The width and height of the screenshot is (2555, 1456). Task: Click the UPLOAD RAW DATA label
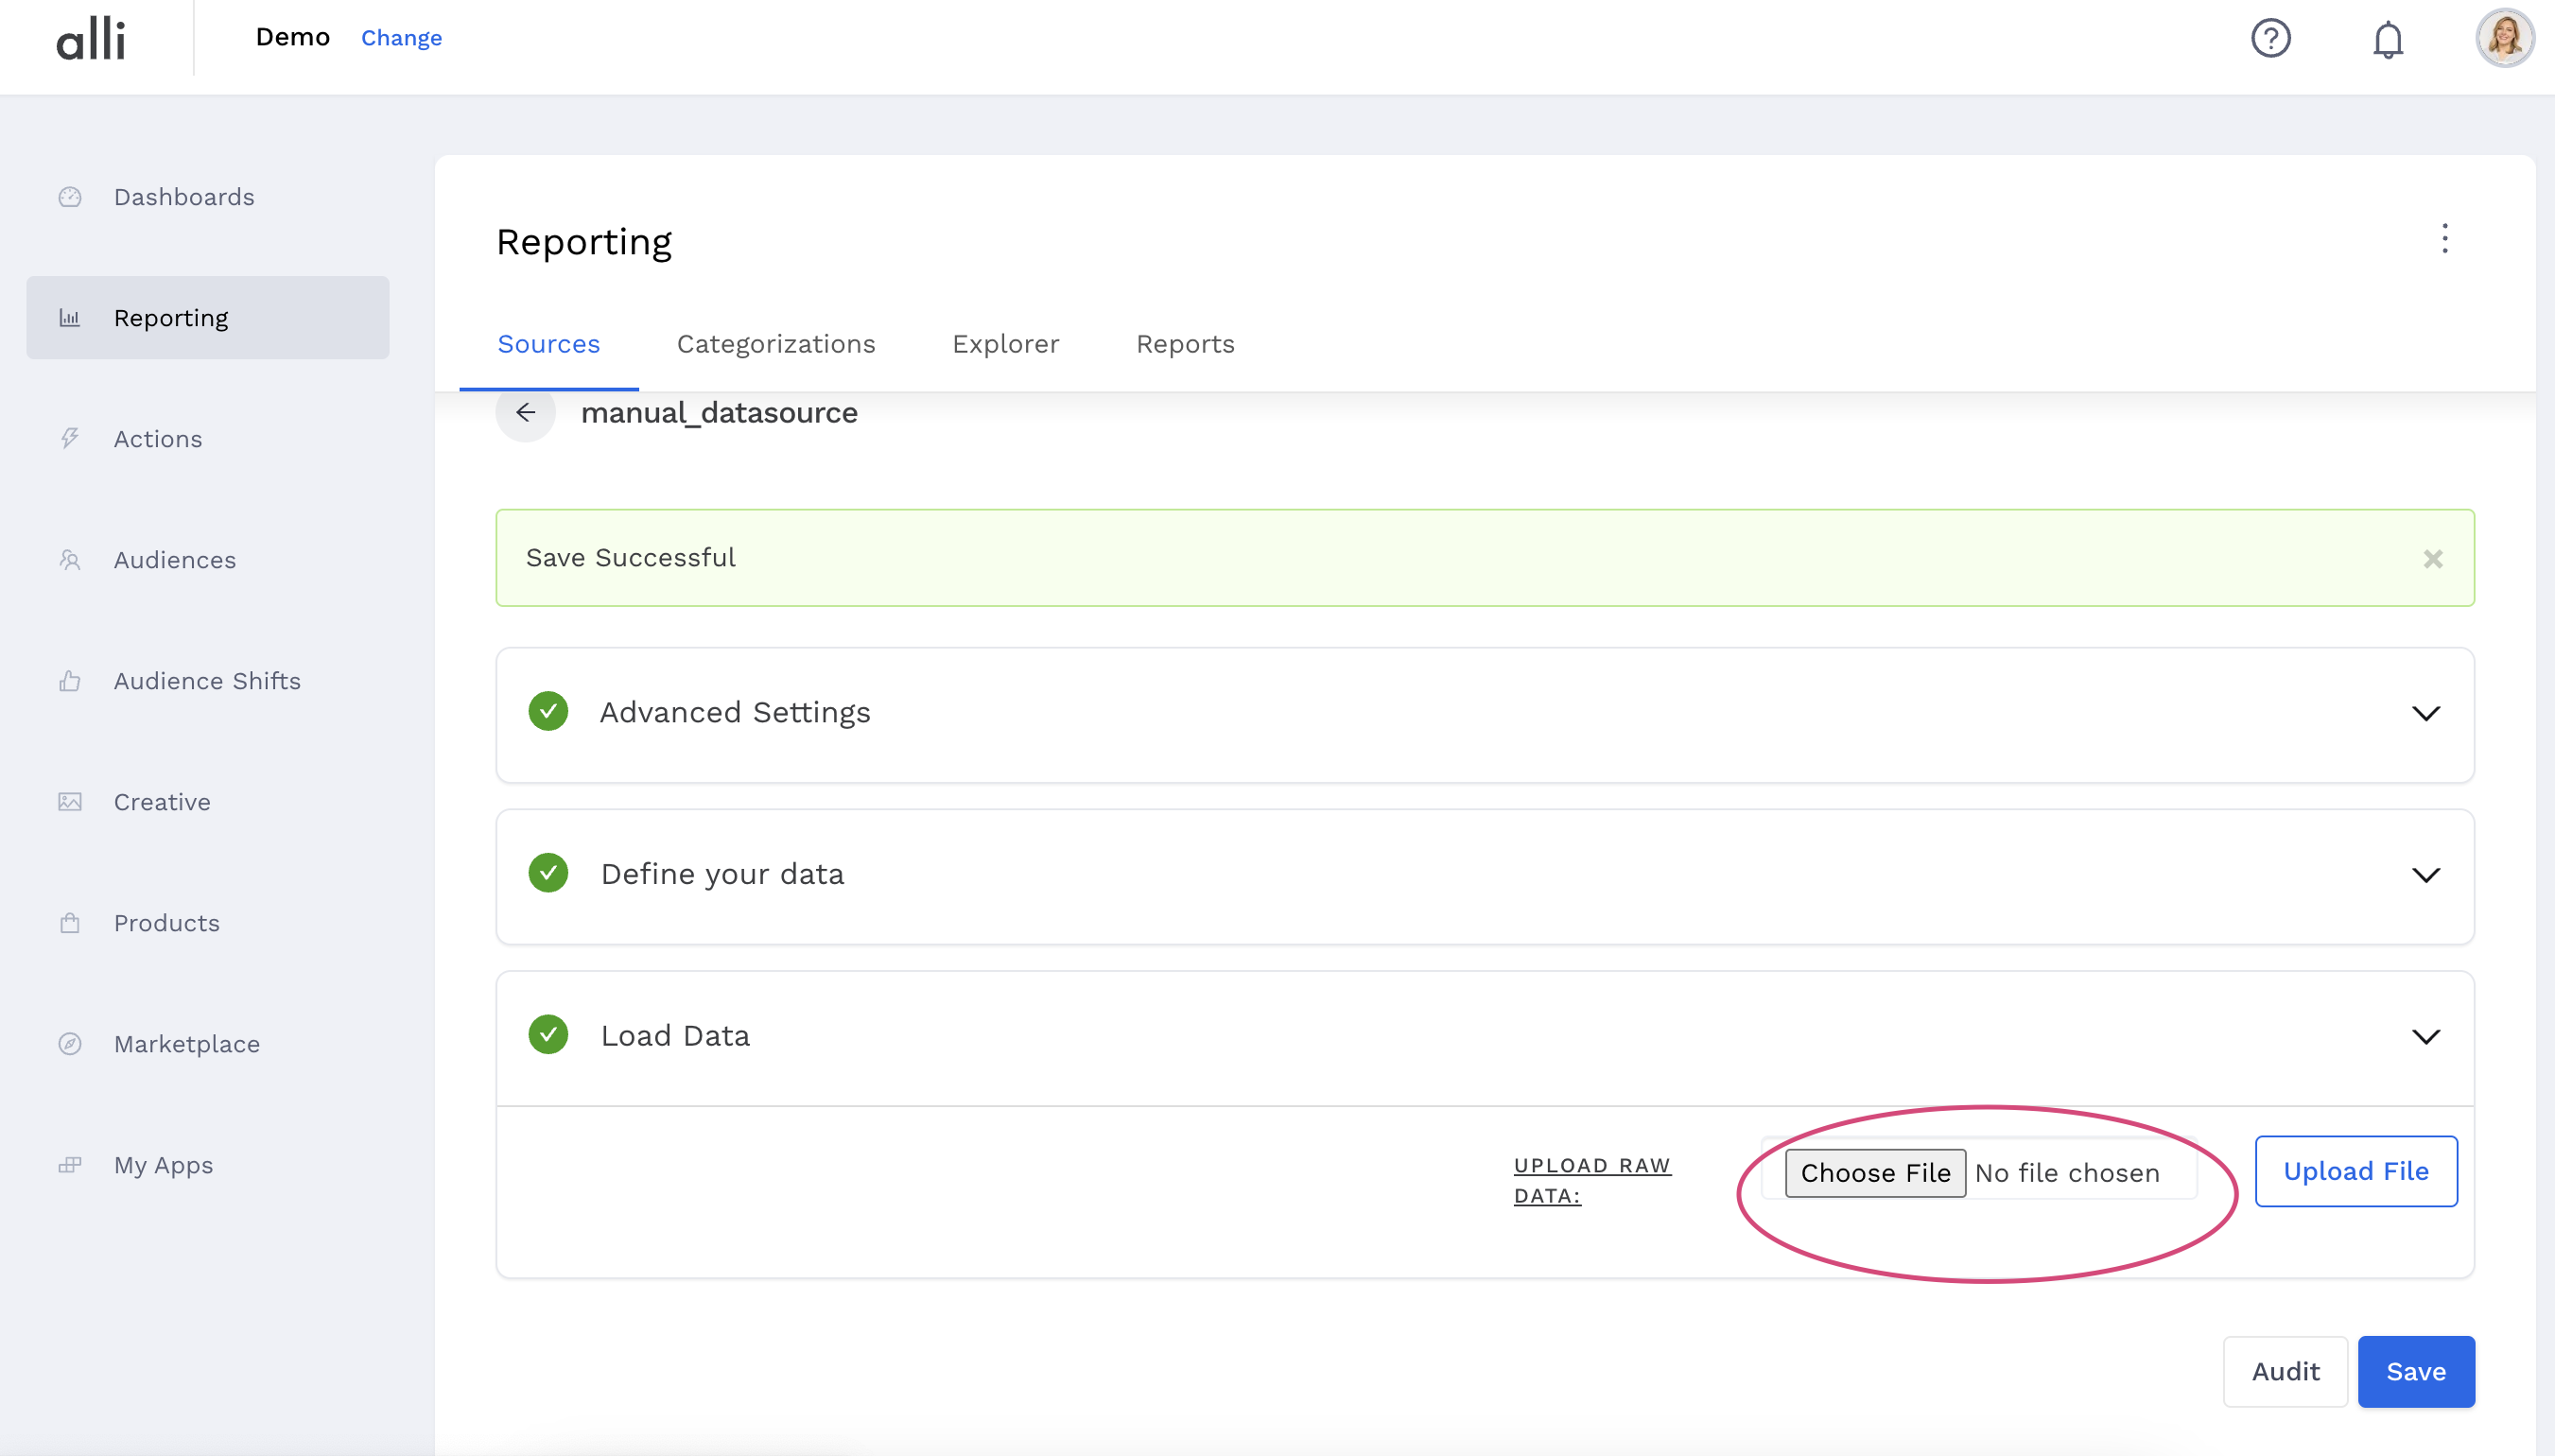1592,1180
